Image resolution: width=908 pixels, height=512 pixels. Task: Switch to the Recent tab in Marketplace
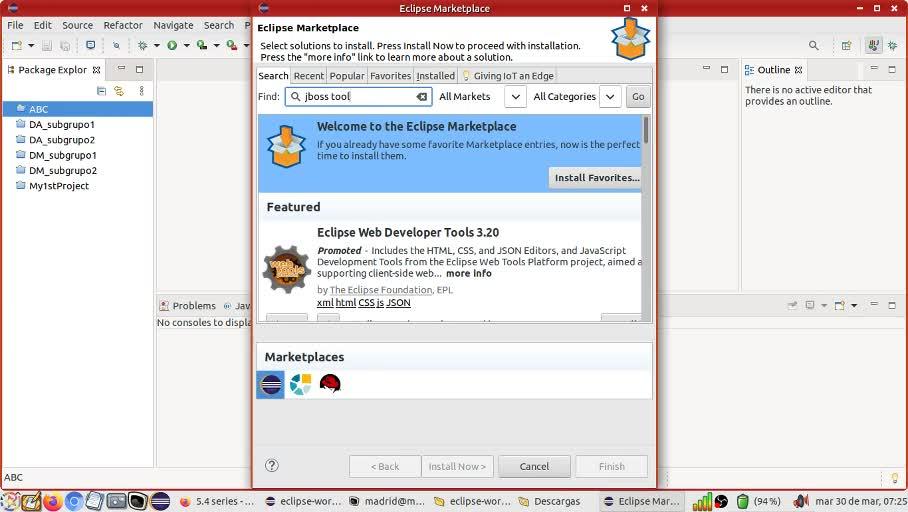tap(309, 76)
